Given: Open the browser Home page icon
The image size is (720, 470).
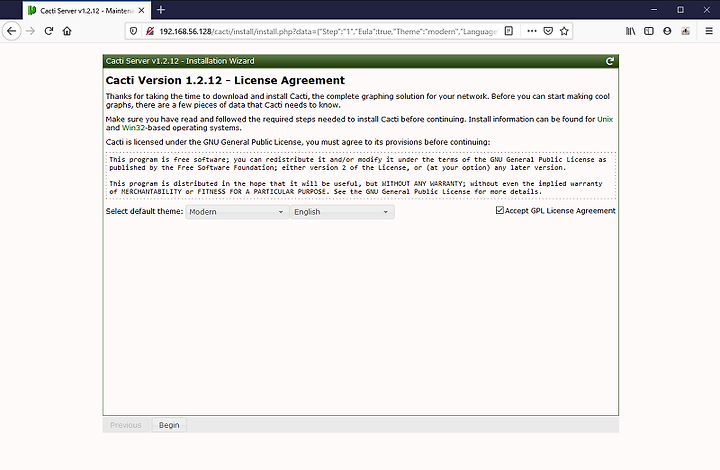Looking at the screenshot, I should (67, 31).
